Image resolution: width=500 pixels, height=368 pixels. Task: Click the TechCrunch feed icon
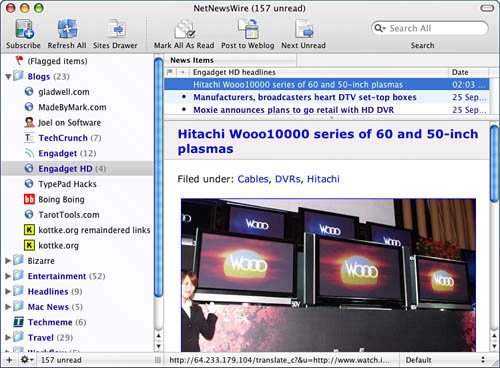tap(29, 138)
